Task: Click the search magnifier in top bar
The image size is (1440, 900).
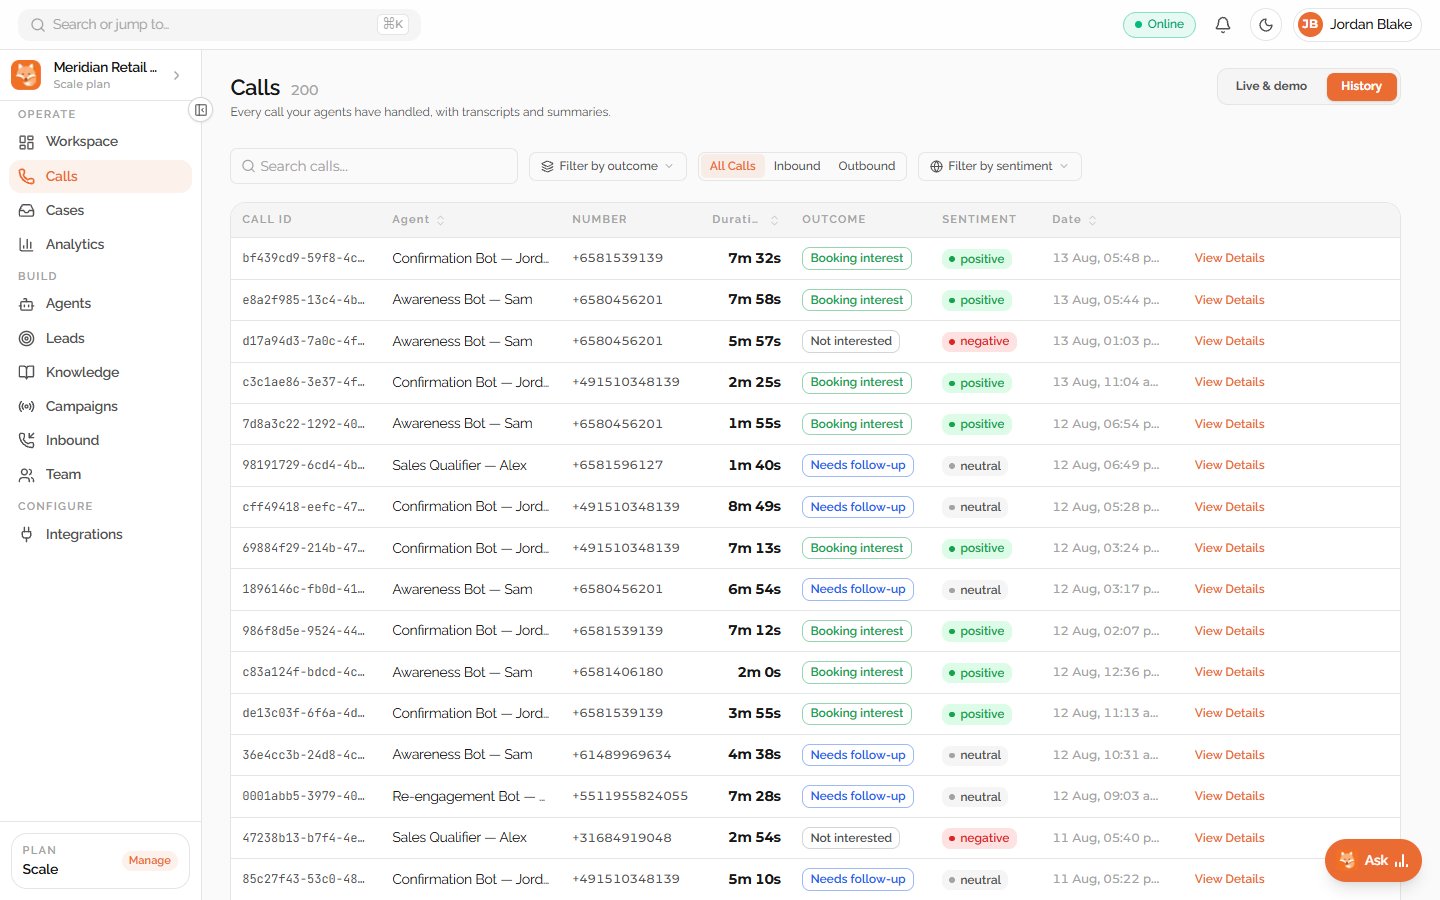Action: click(x=38, y=25)
